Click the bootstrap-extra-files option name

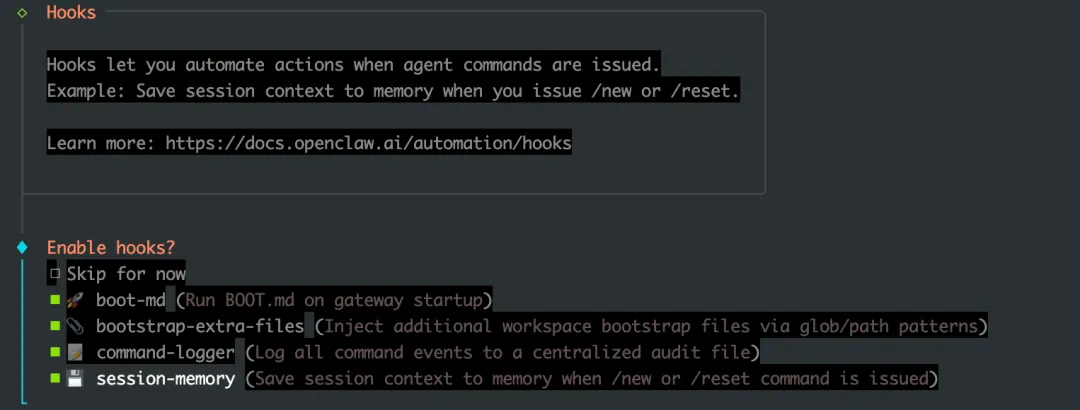200,326
